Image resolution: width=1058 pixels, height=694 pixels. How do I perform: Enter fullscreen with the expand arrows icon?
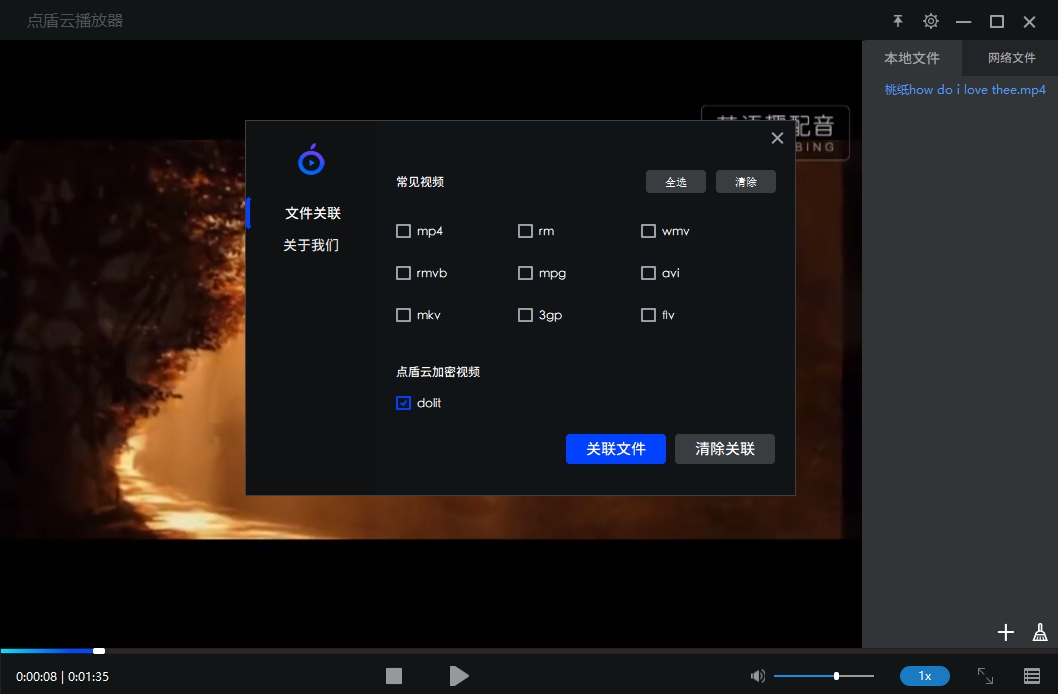pyautogui.click(x=985, y=676)
